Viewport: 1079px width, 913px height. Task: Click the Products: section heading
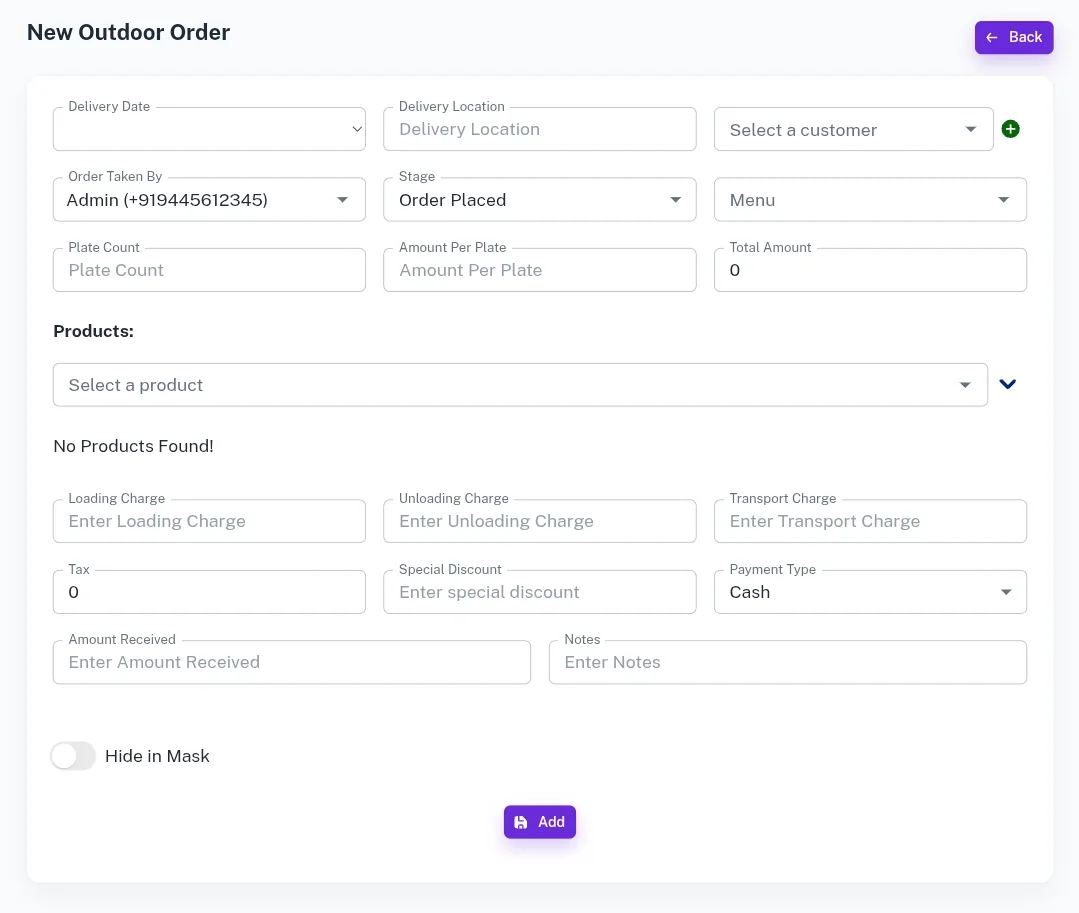94,331
